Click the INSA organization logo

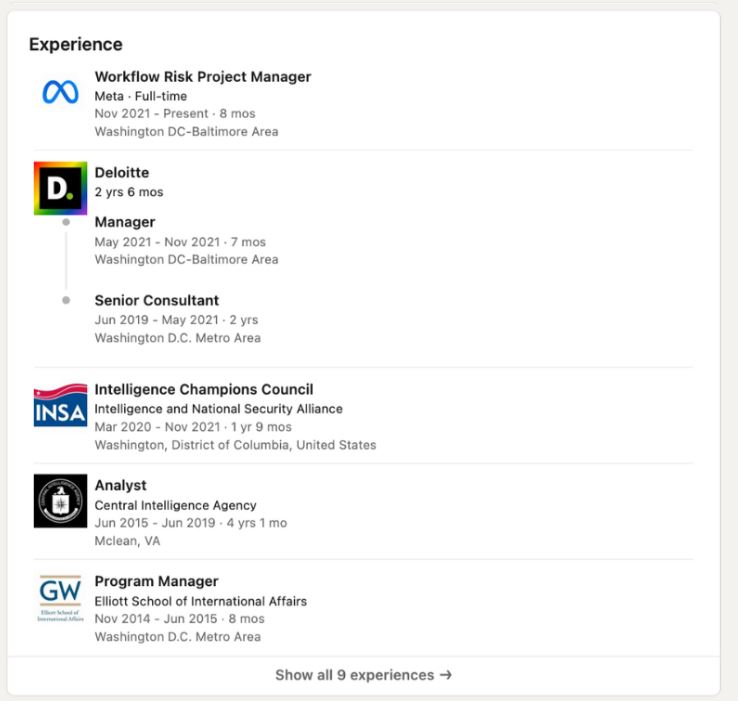(x=60, y=406)
